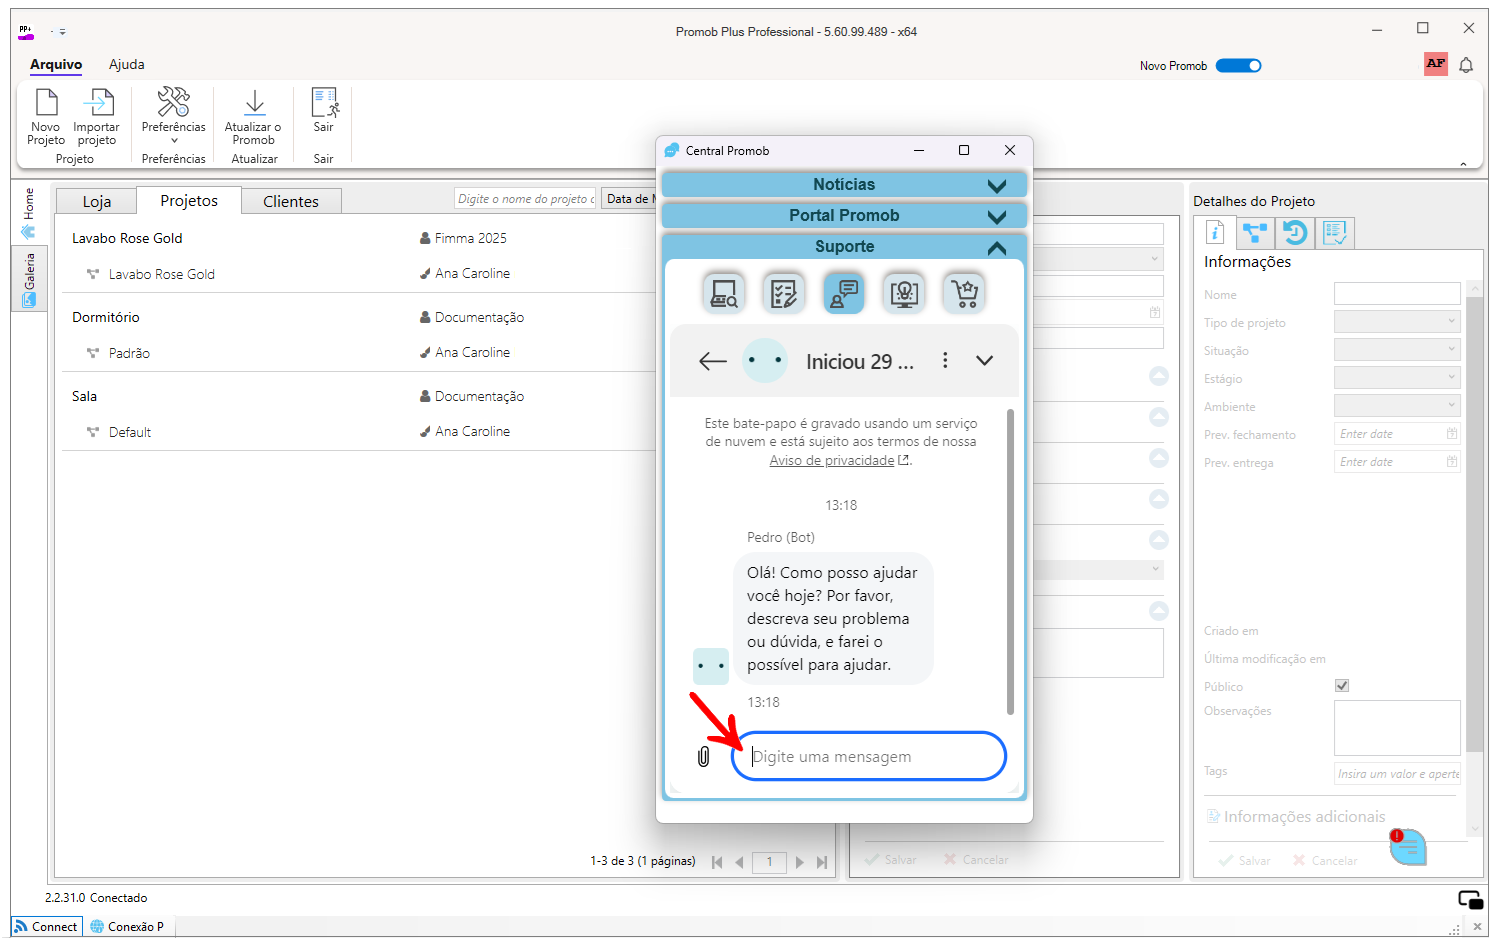Open the Arquivo ribbon tab

pos(56,65)
